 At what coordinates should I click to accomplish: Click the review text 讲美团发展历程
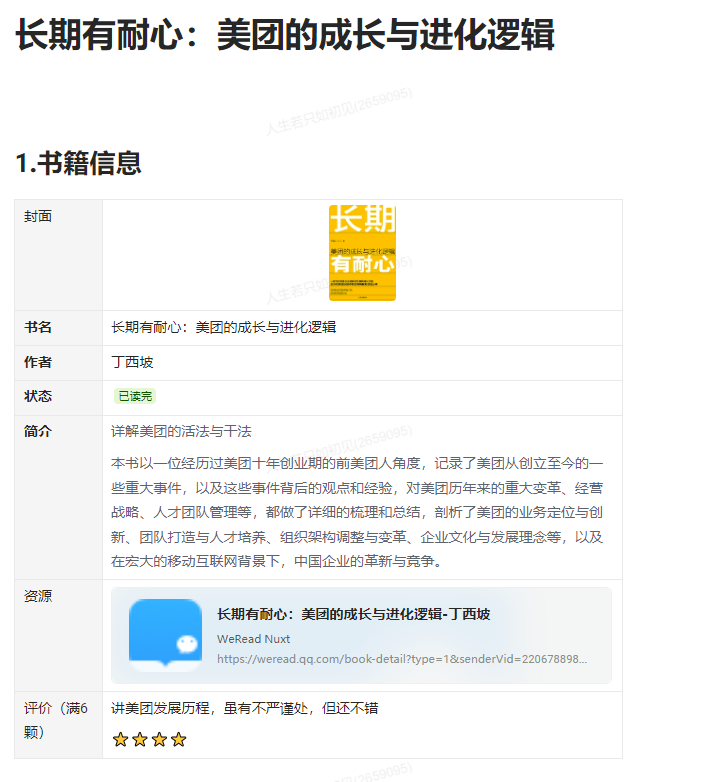[244, 708]
